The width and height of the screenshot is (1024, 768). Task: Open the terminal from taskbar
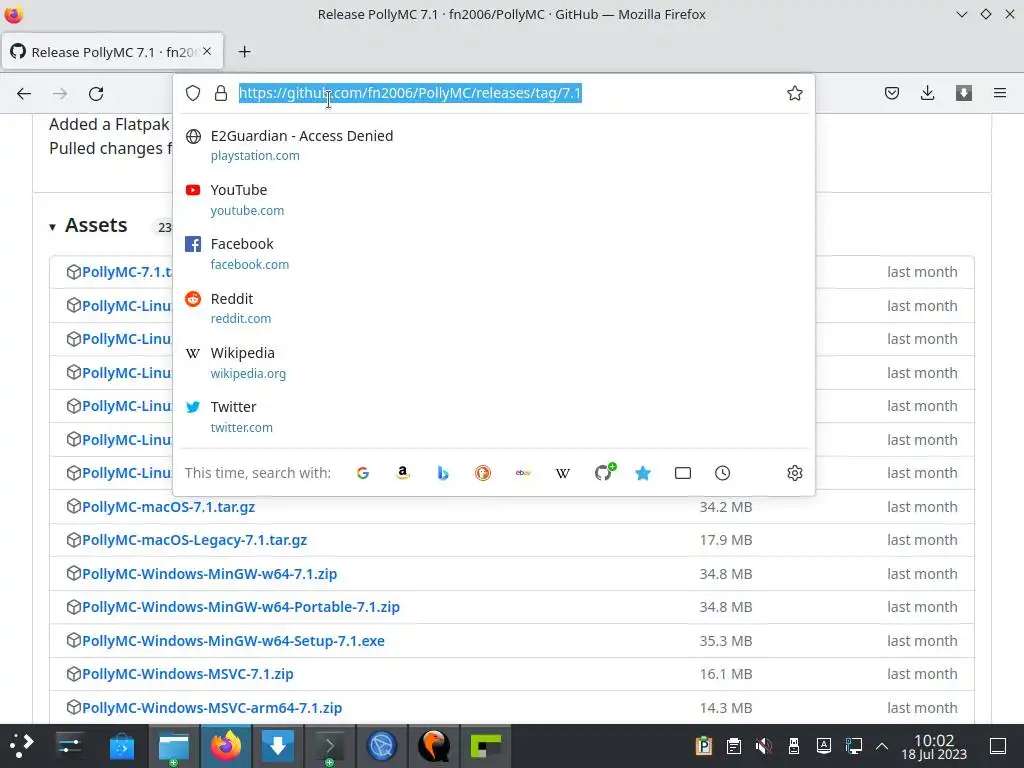tap(330, 746)
